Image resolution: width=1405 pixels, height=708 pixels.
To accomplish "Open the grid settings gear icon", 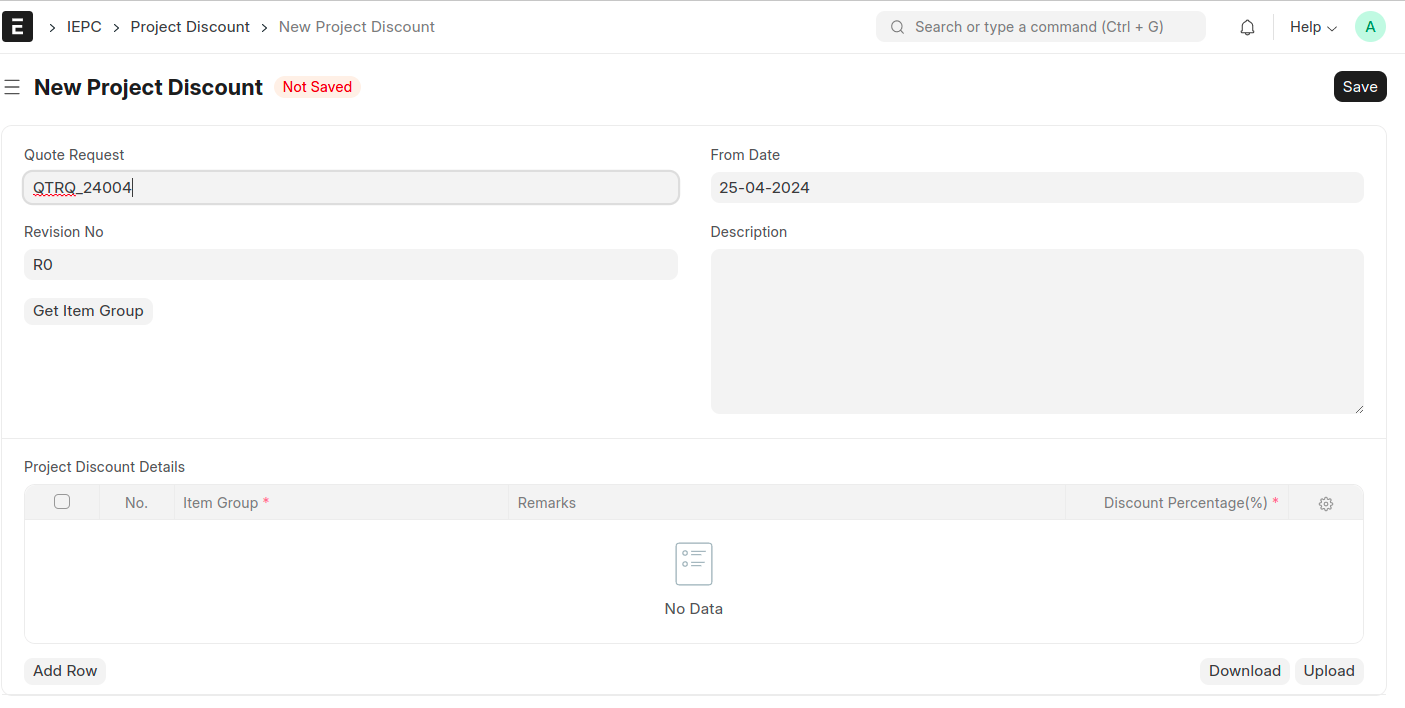I will tap(1326, 503).
